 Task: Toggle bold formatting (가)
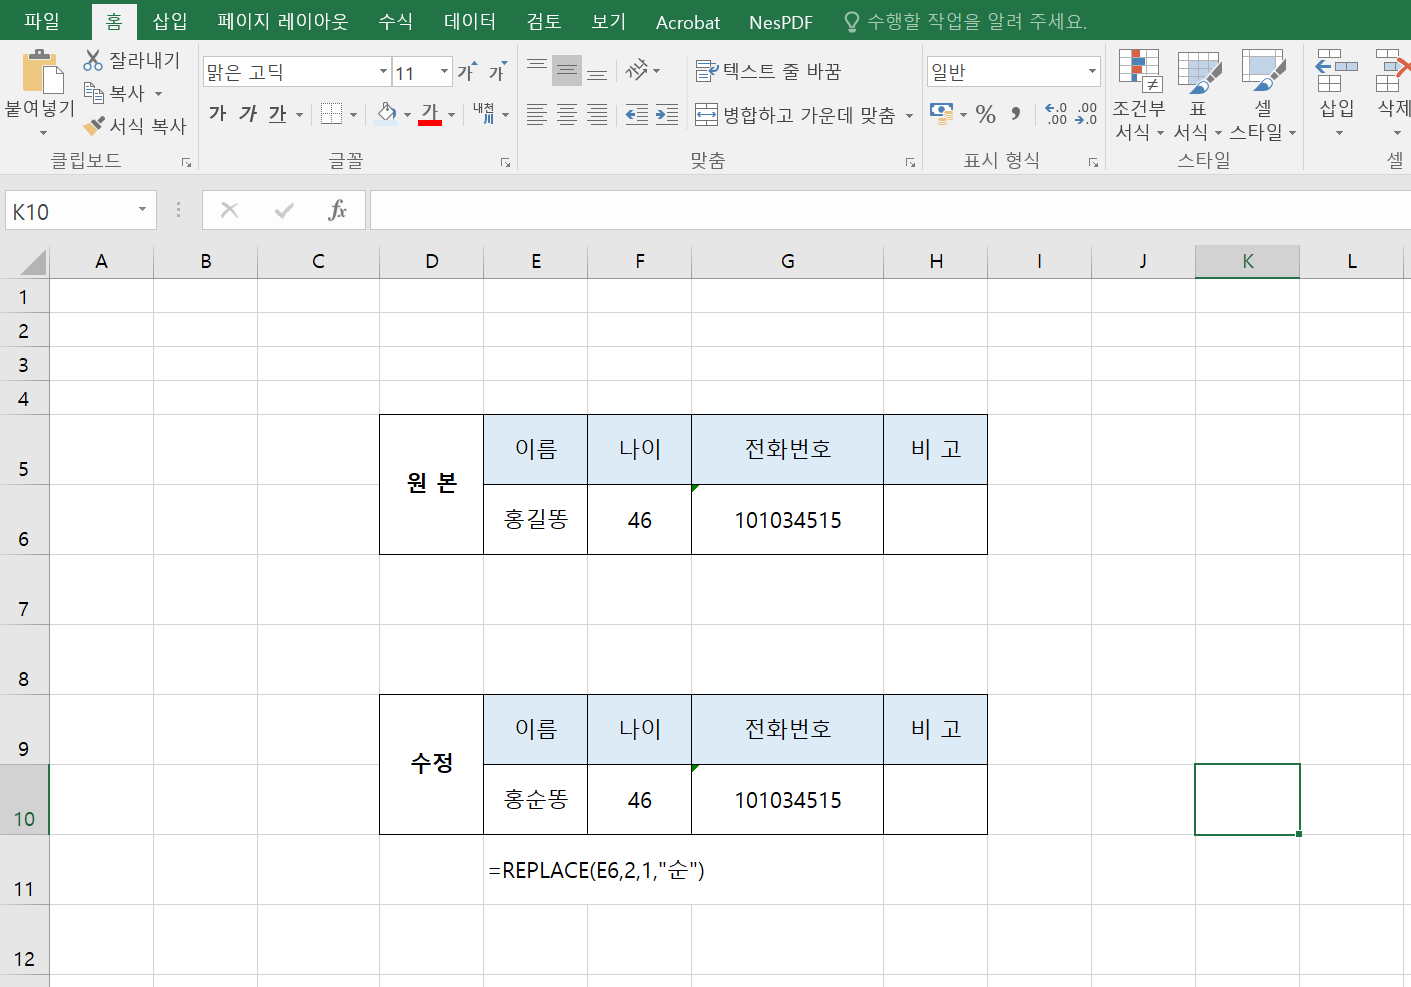217,114
